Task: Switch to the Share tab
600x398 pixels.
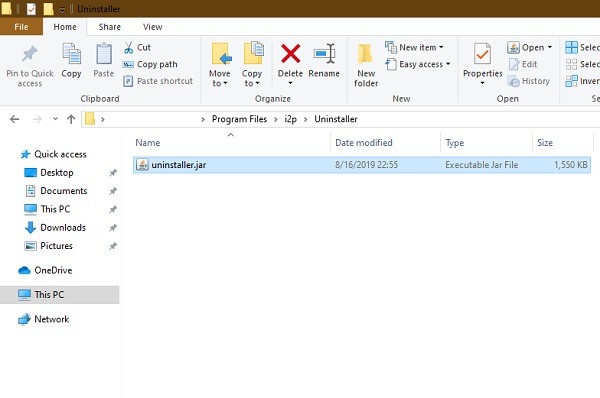Action: pyautogui.click(x=109, y=27)
